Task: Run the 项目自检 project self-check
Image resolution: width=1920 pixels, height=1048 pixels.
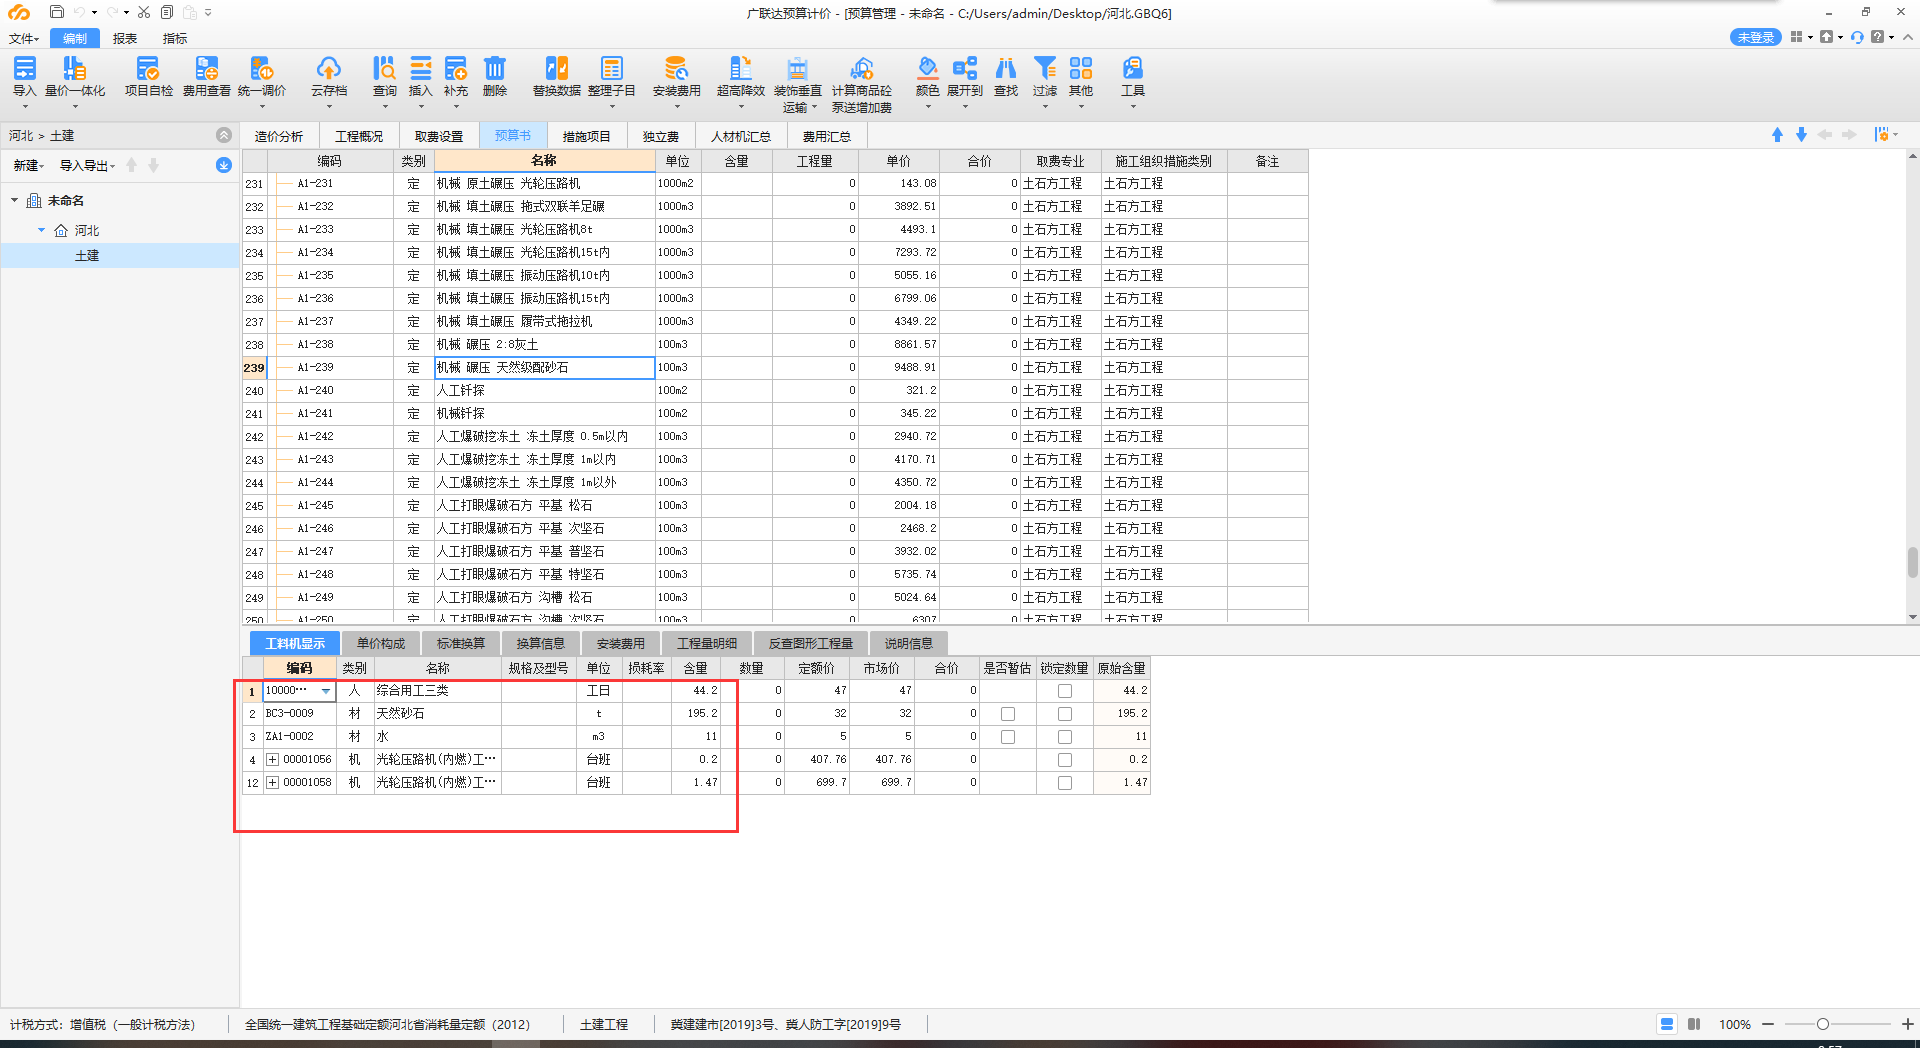Action: pos(148,77)
